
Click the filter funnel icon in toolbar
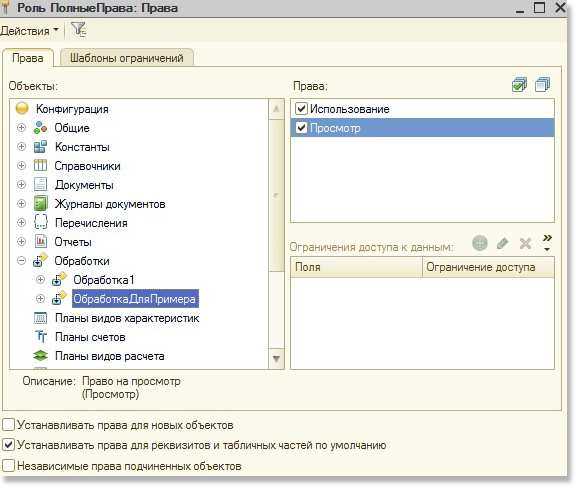(79, 30)
